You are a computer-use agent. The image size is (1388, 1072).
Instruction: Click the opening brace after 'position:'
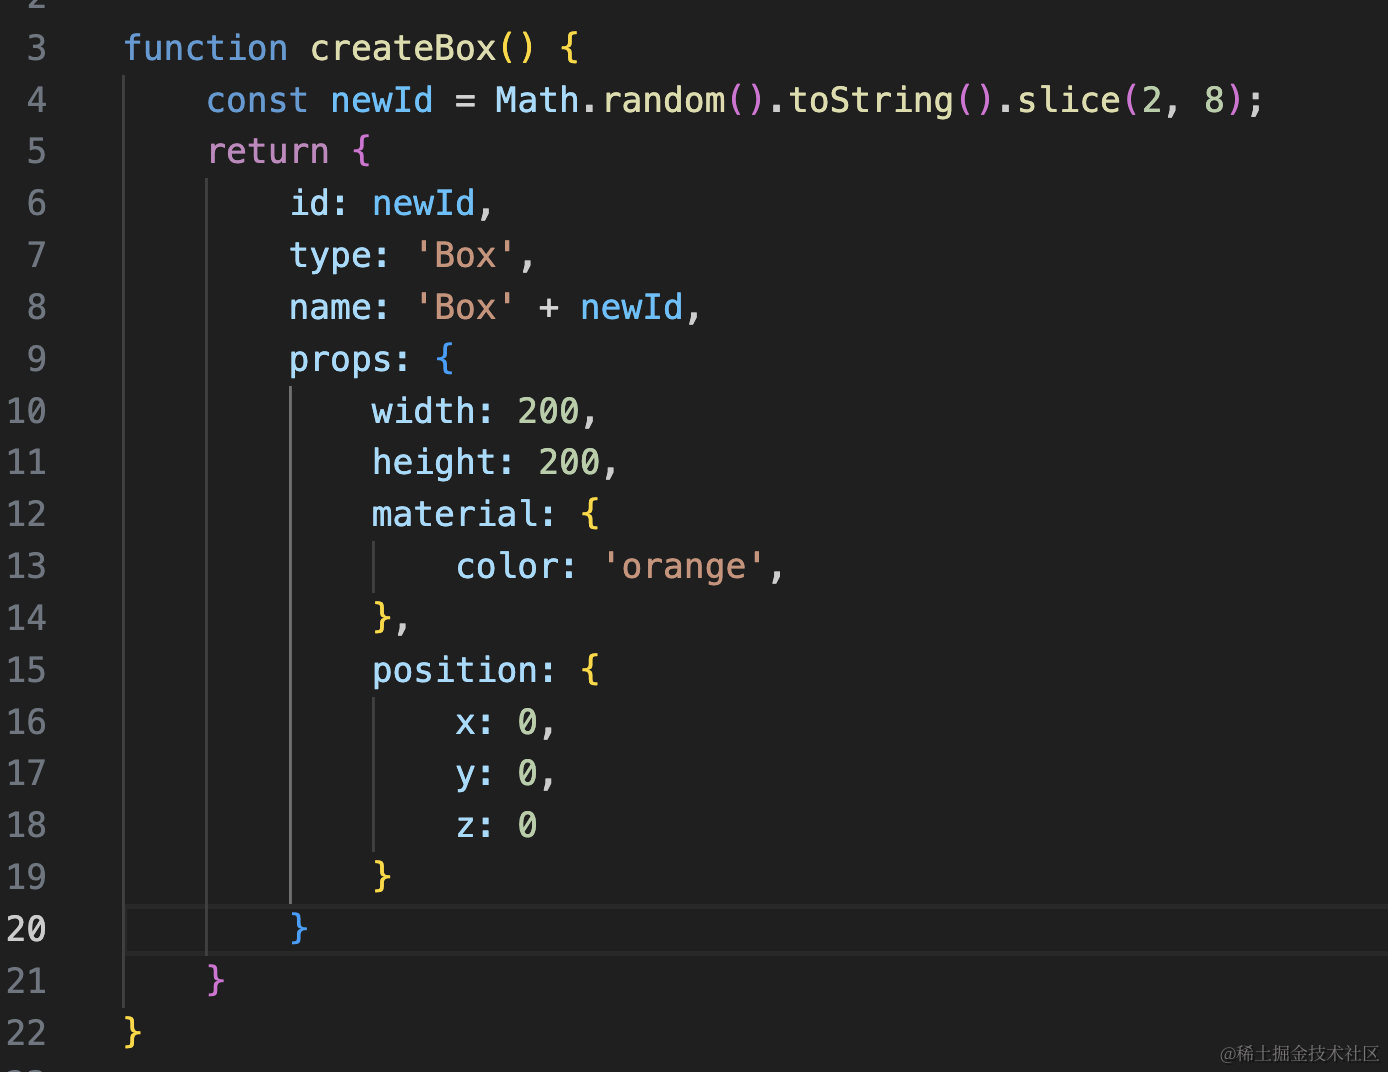(590, 670)
